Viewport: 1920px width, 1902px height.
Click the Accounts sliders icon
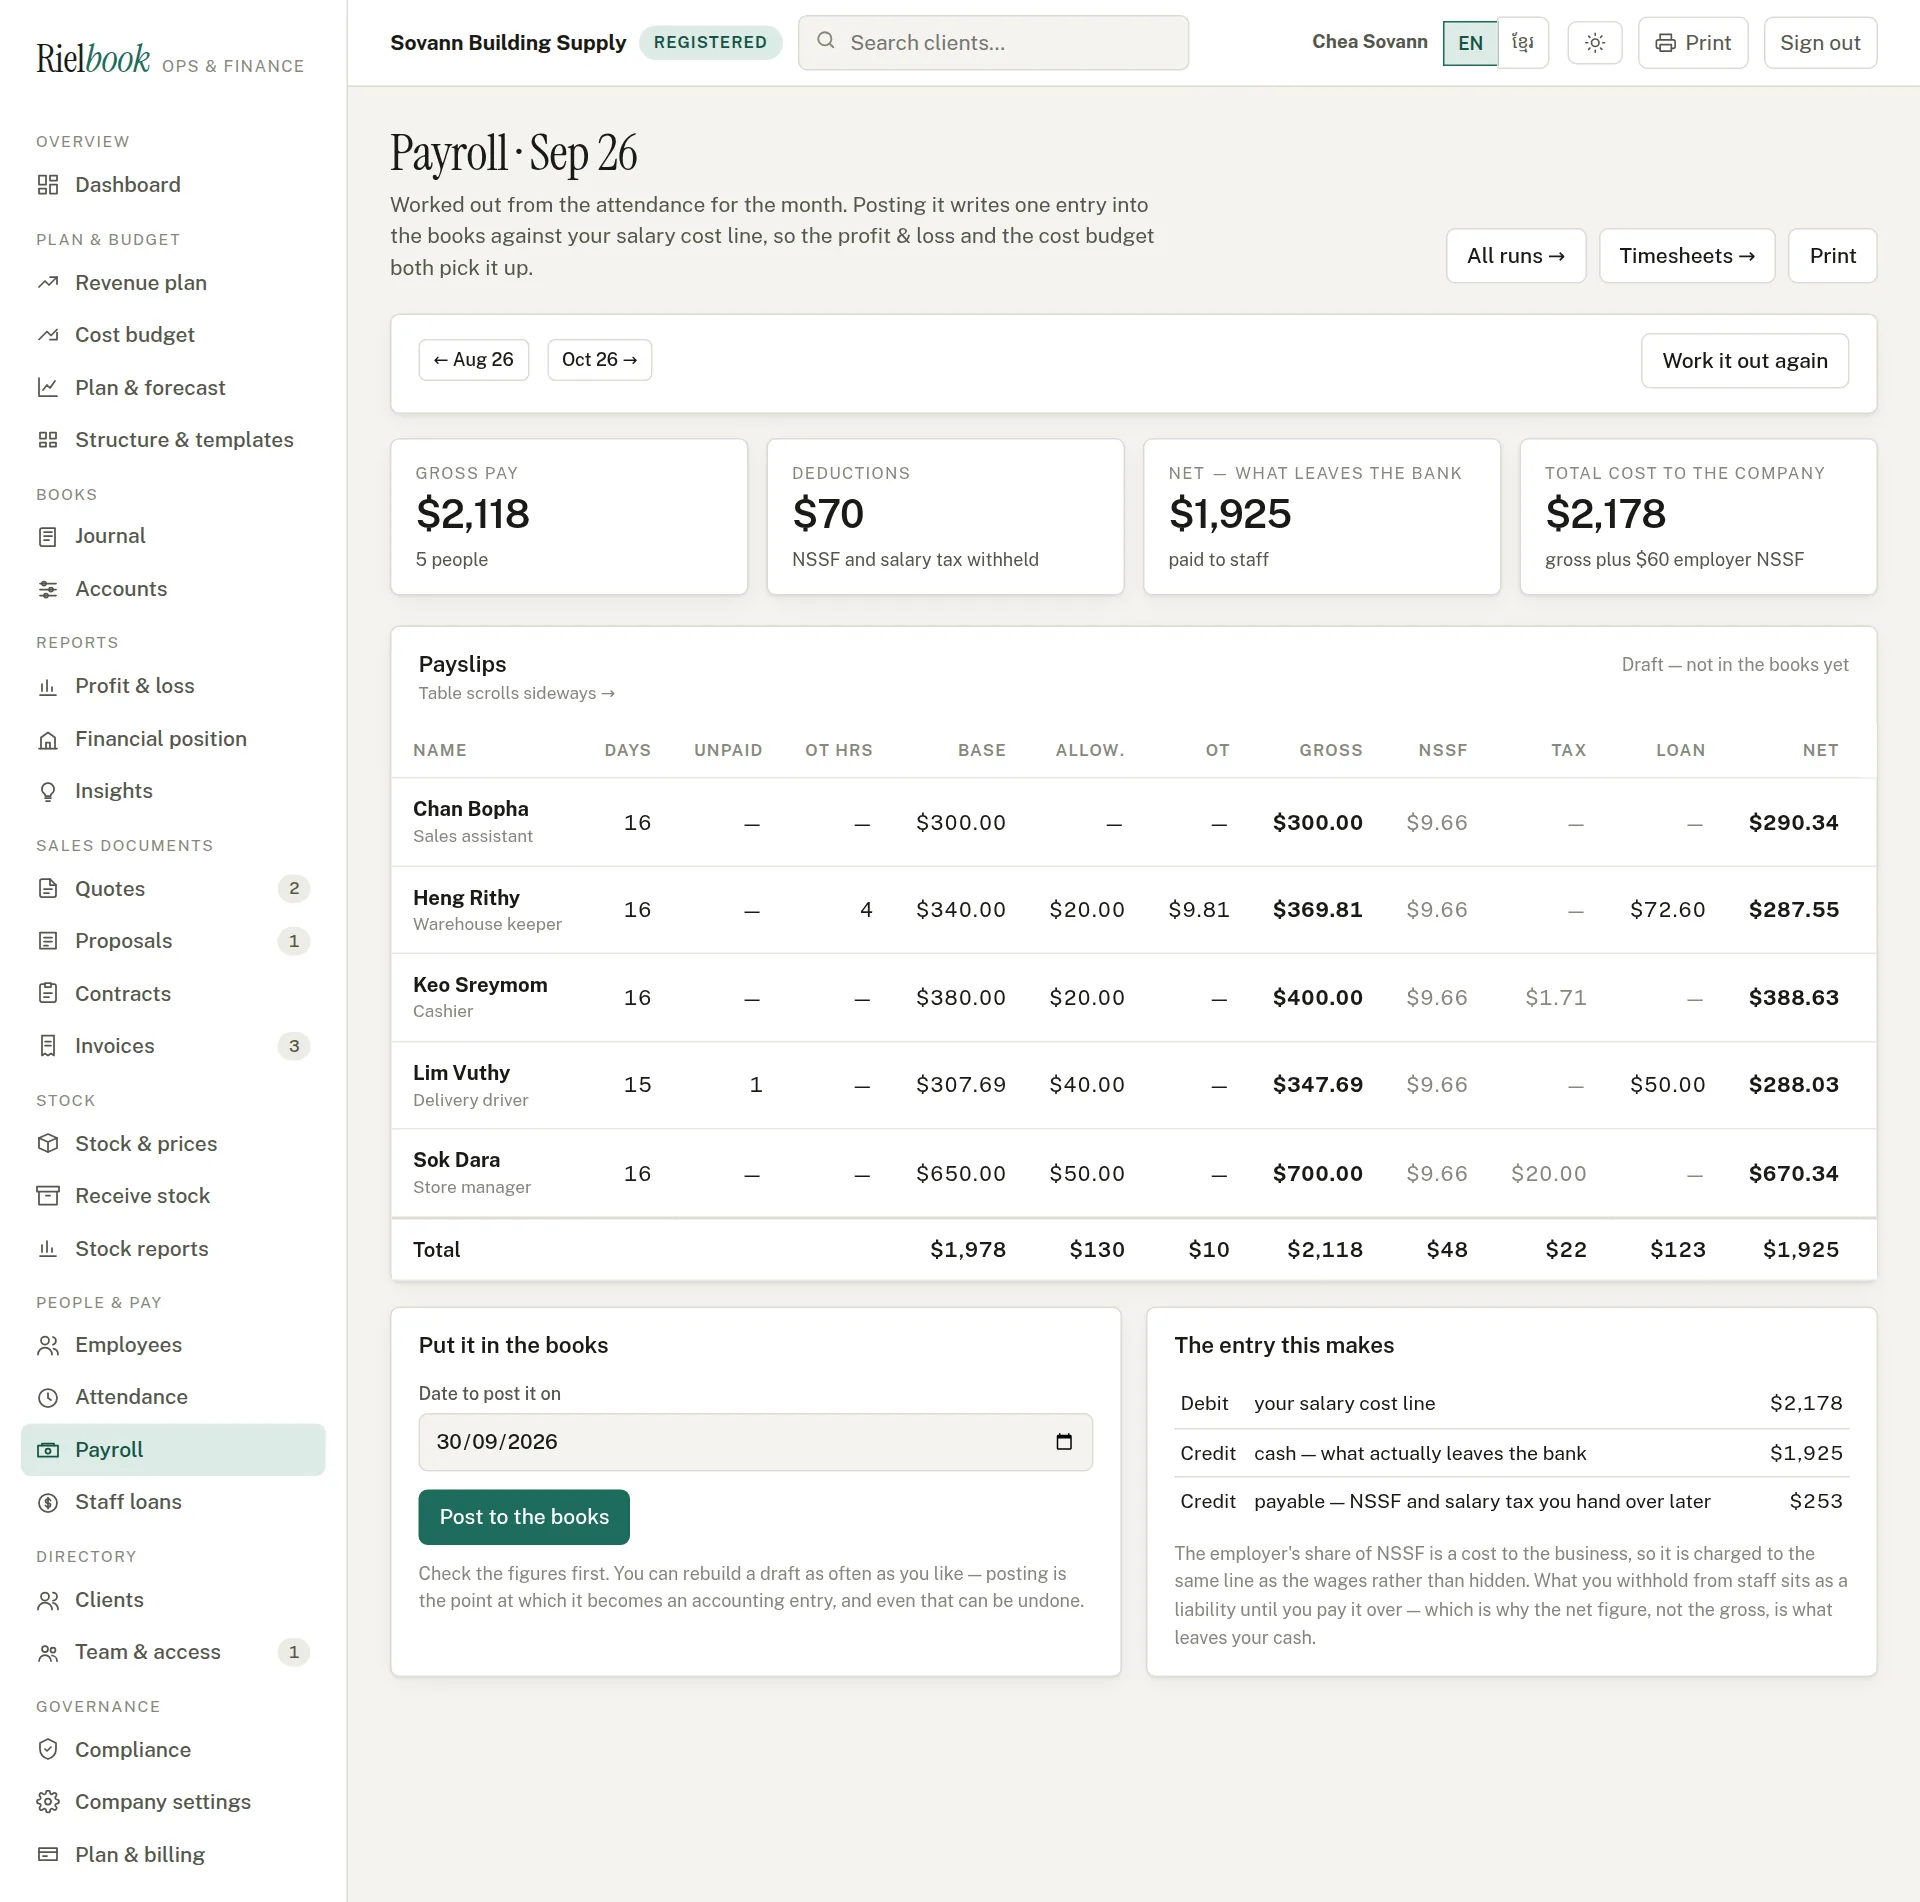[48, 589]
